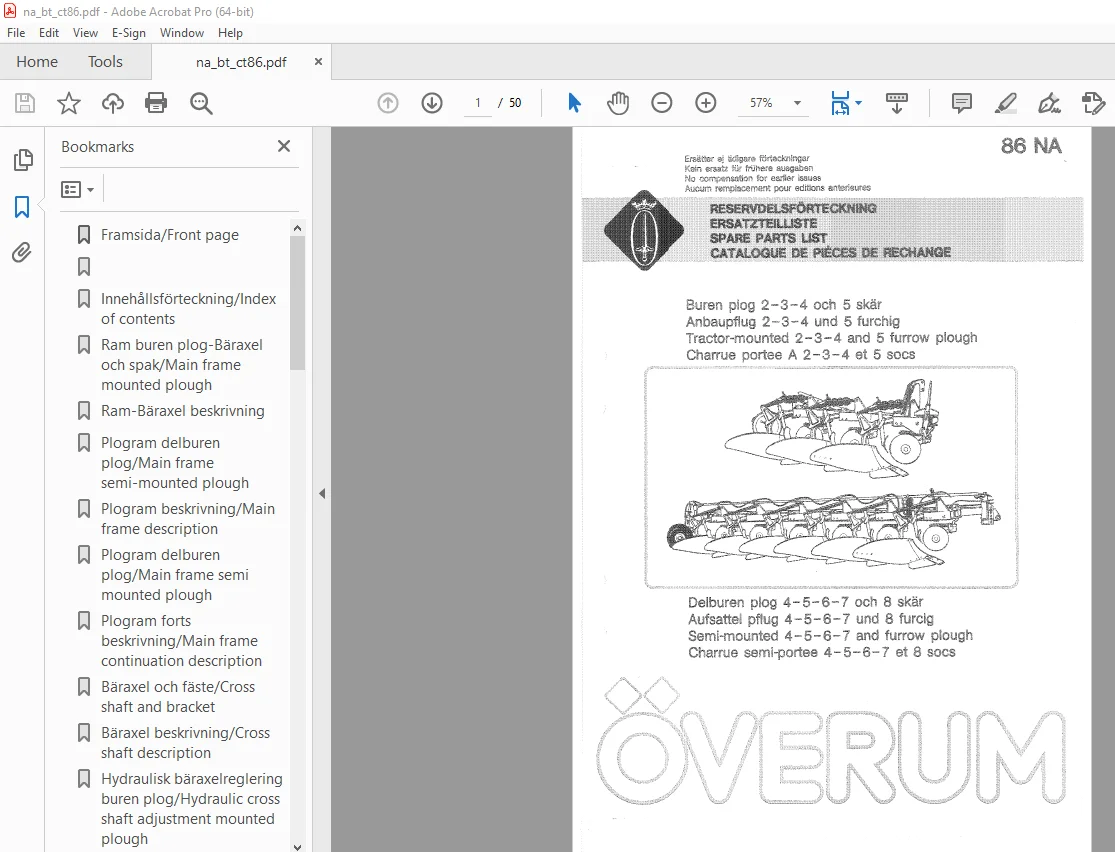Collapse the navigation pane arrow
This screenshot has width=1115, height=852.
click(322, 493)
